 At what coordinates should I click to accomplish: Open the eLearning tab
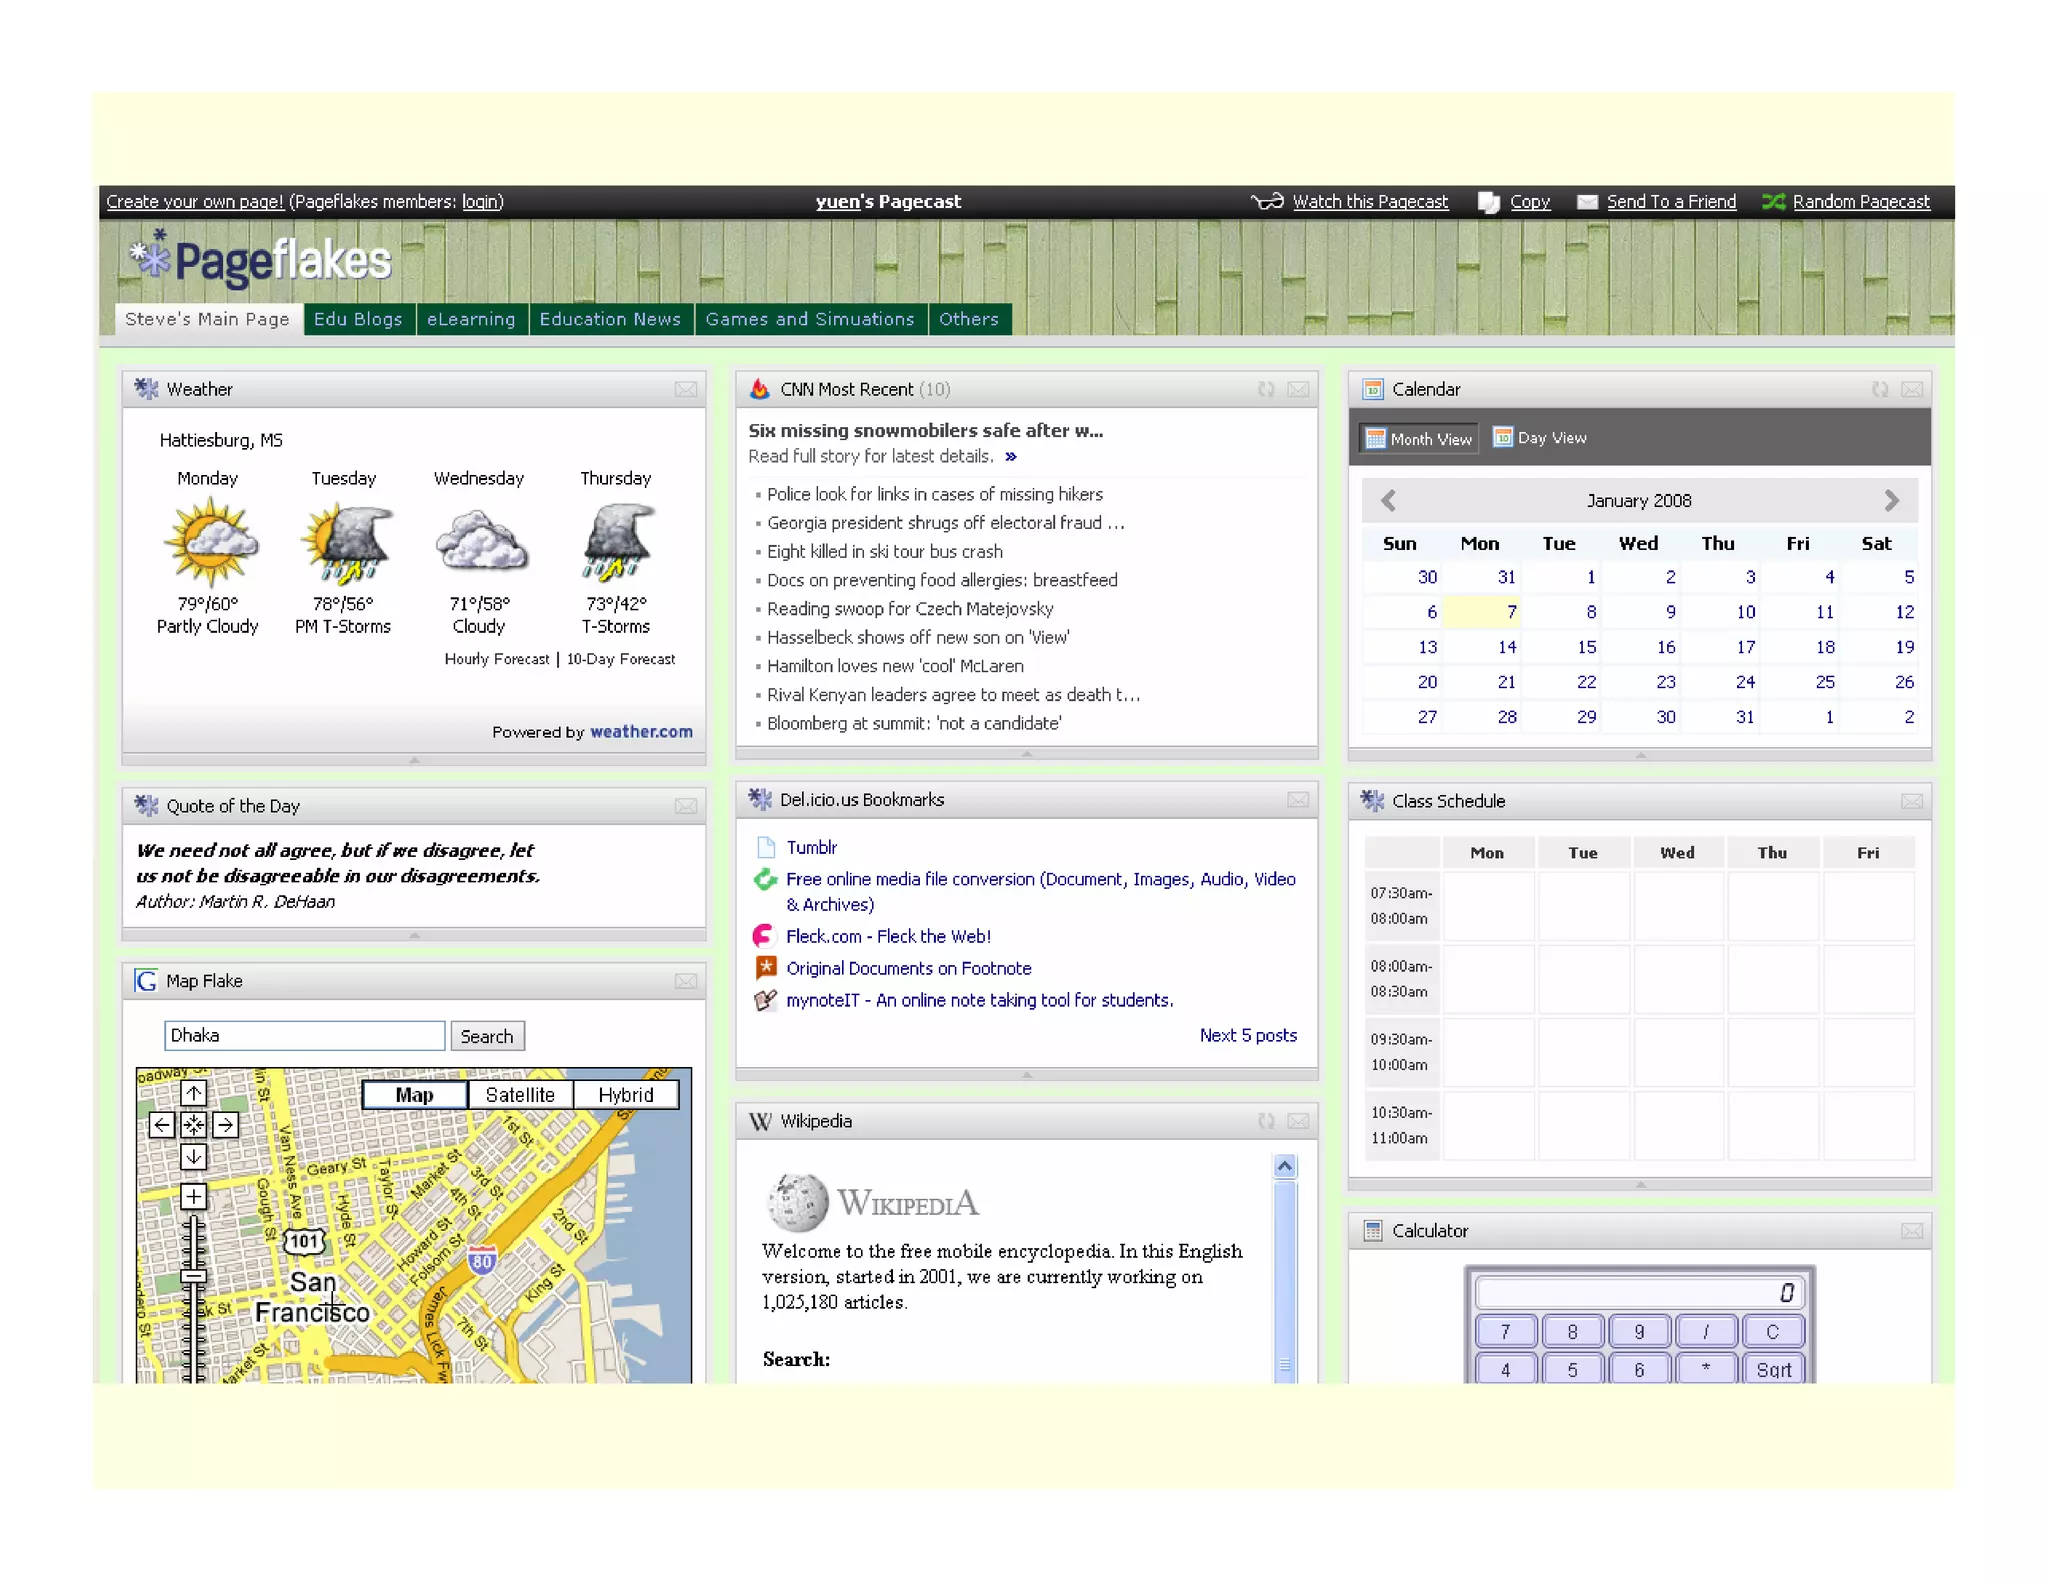click(x=471, y=319)
